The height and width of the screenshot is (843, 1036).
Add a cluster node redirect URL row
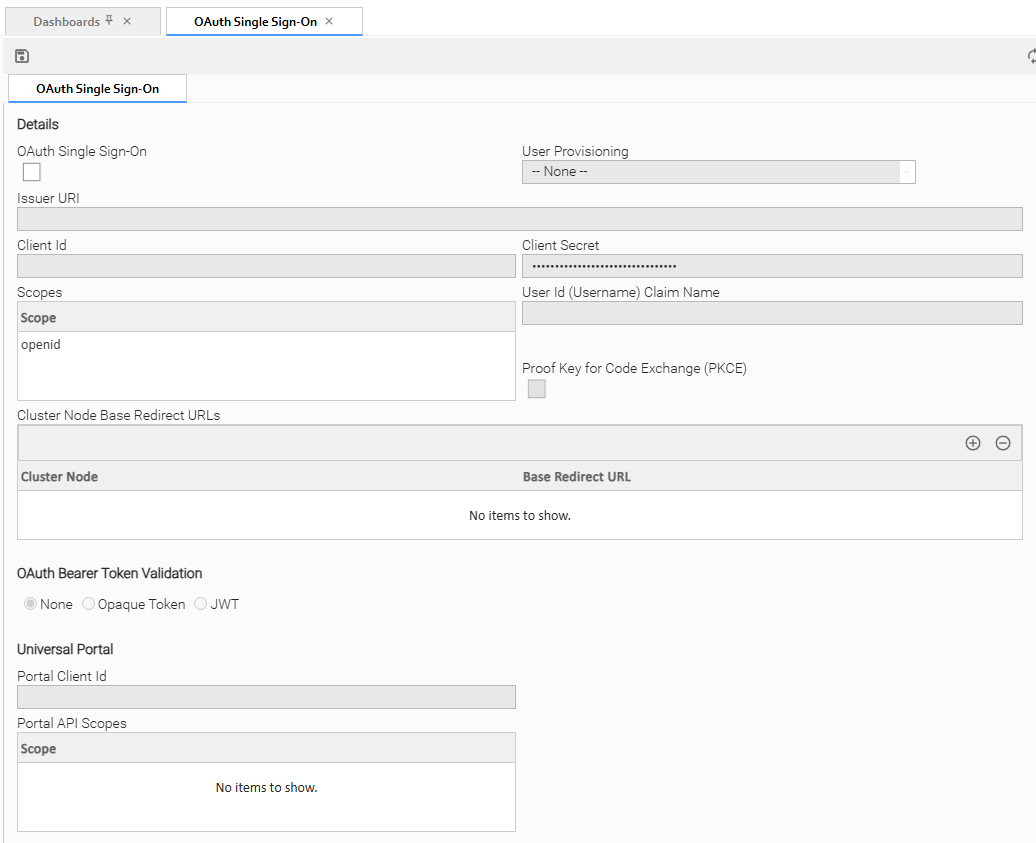pyautogui.click(x=972, y=443)
